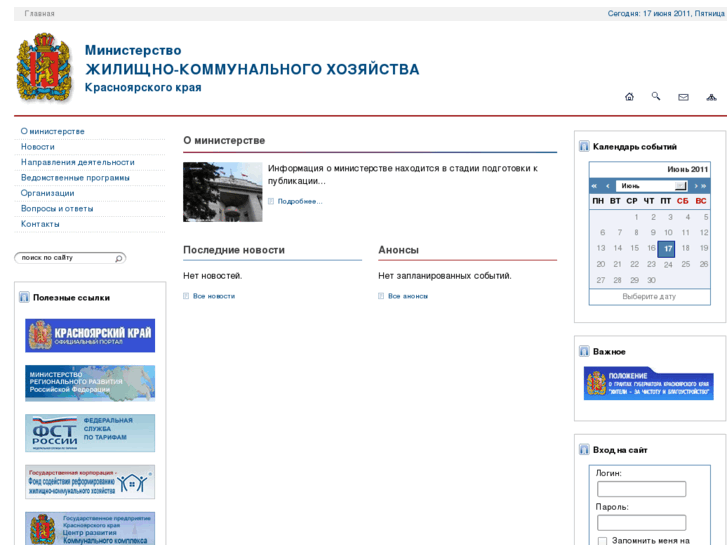Open Красноярский край official portal banner

point(90,335)
